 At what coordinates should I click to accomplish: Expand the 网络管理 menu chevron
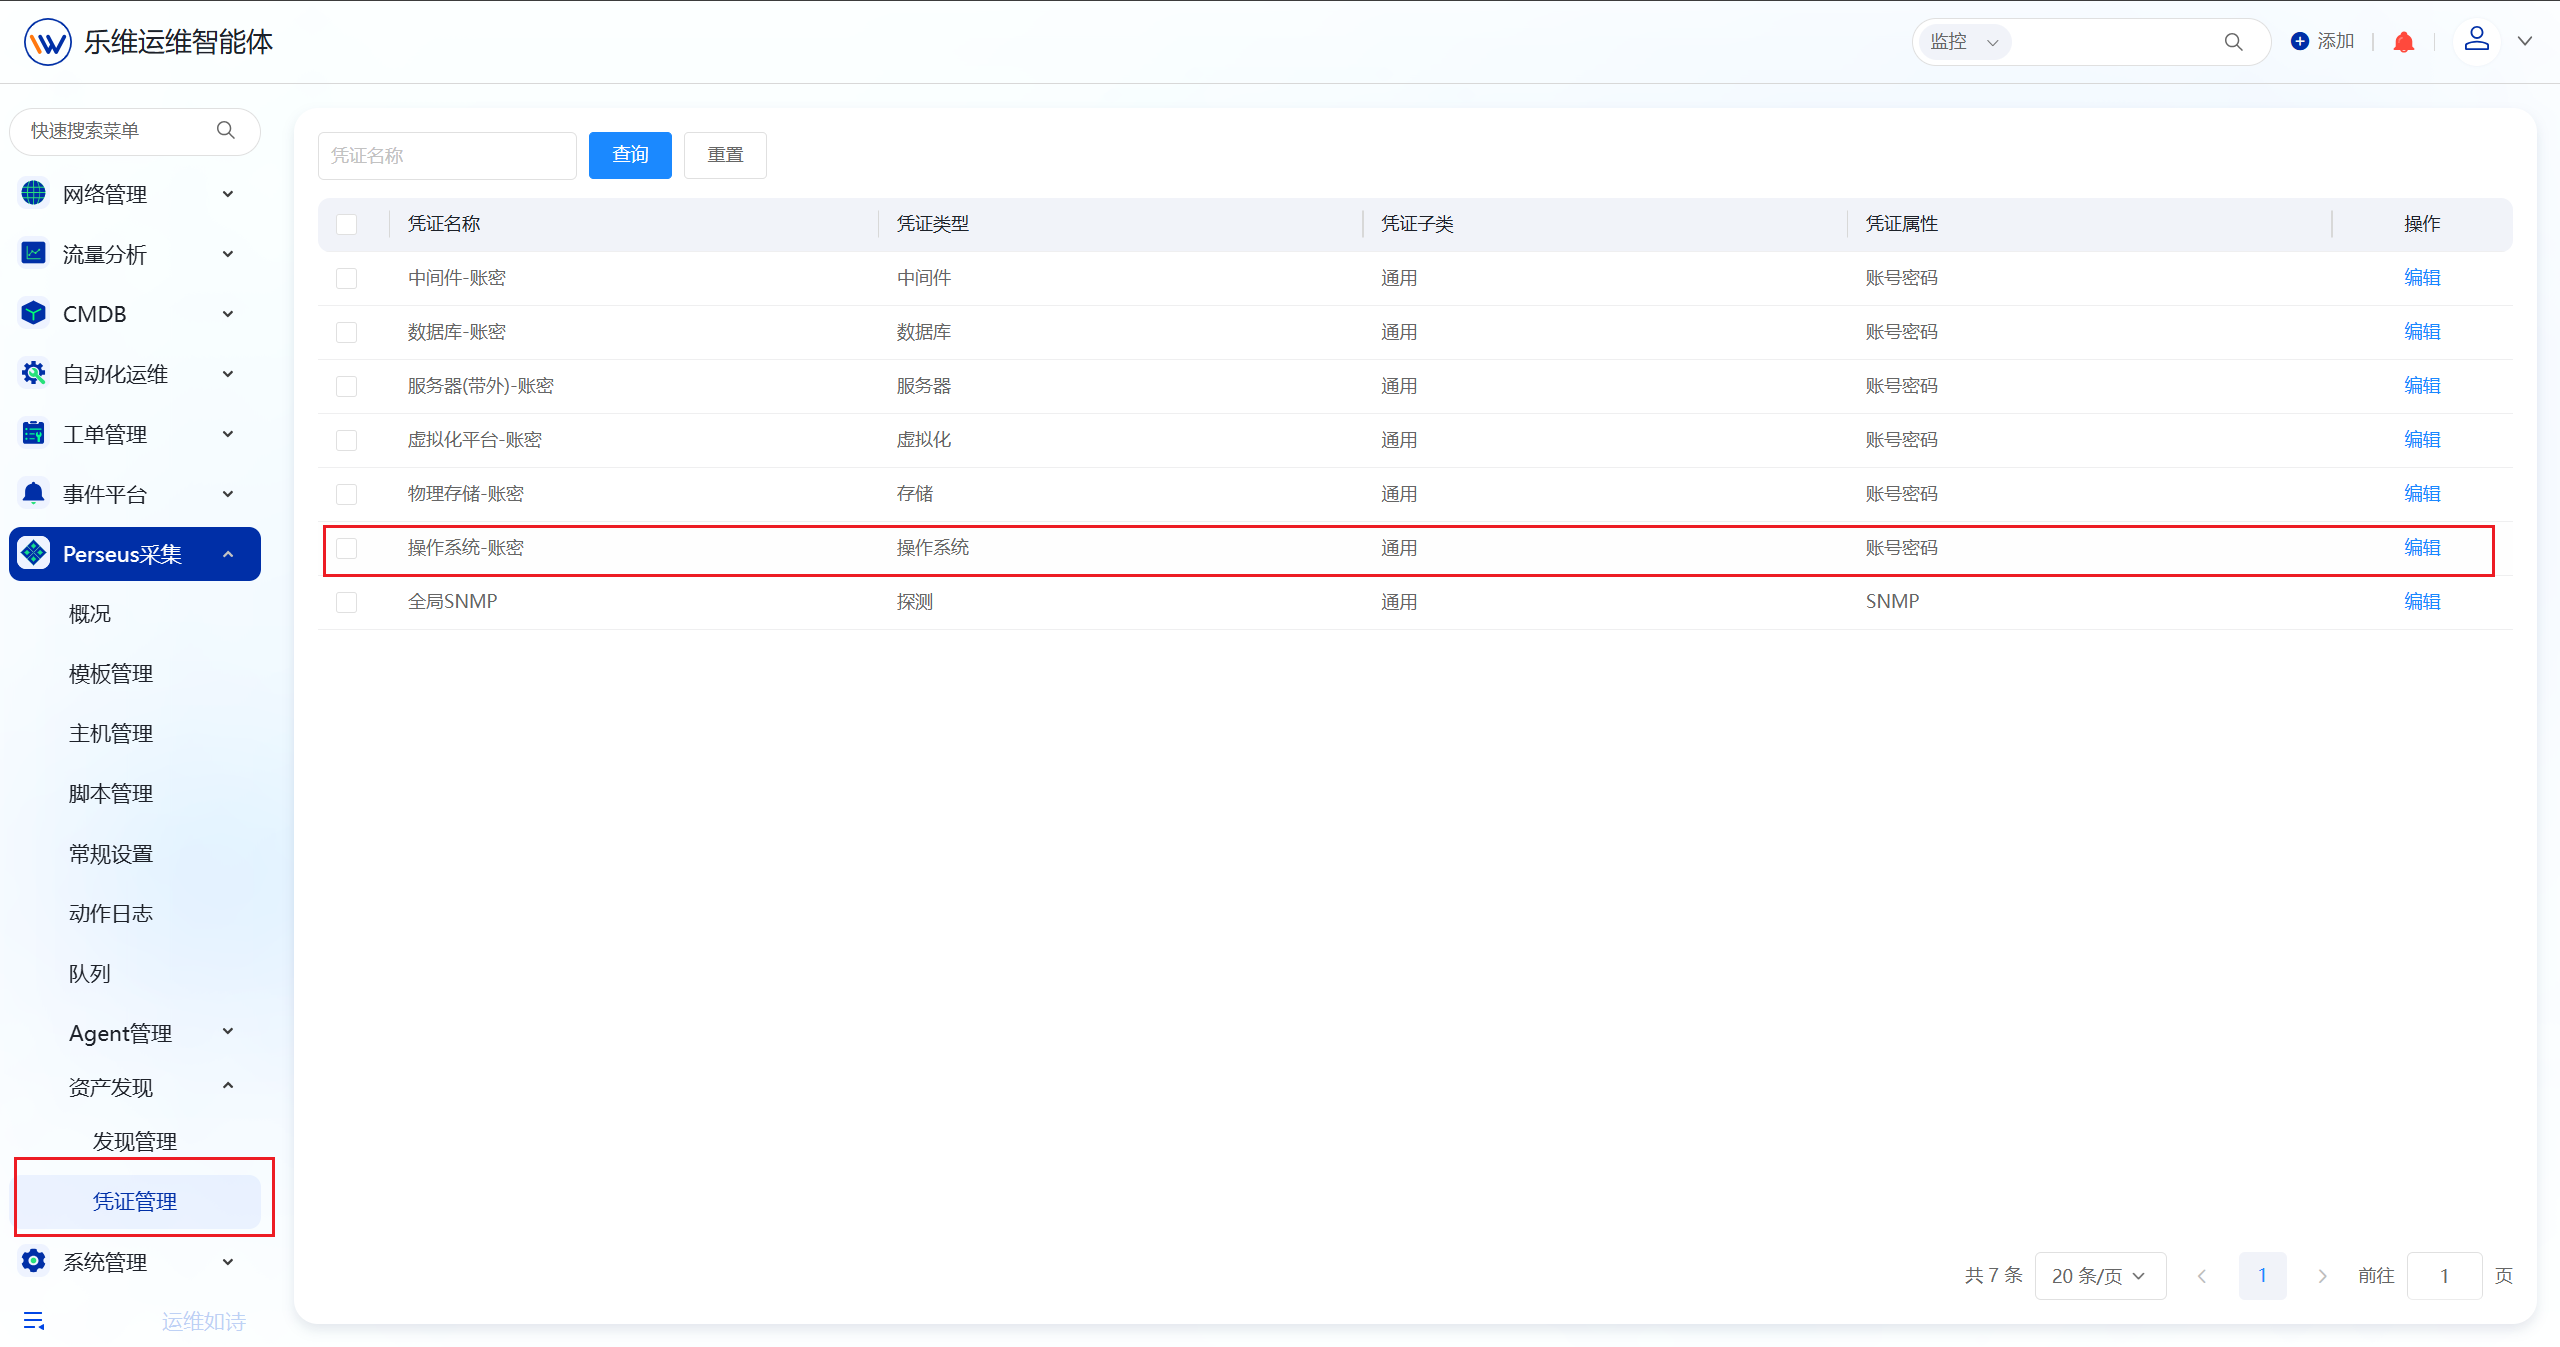point(228,194)
